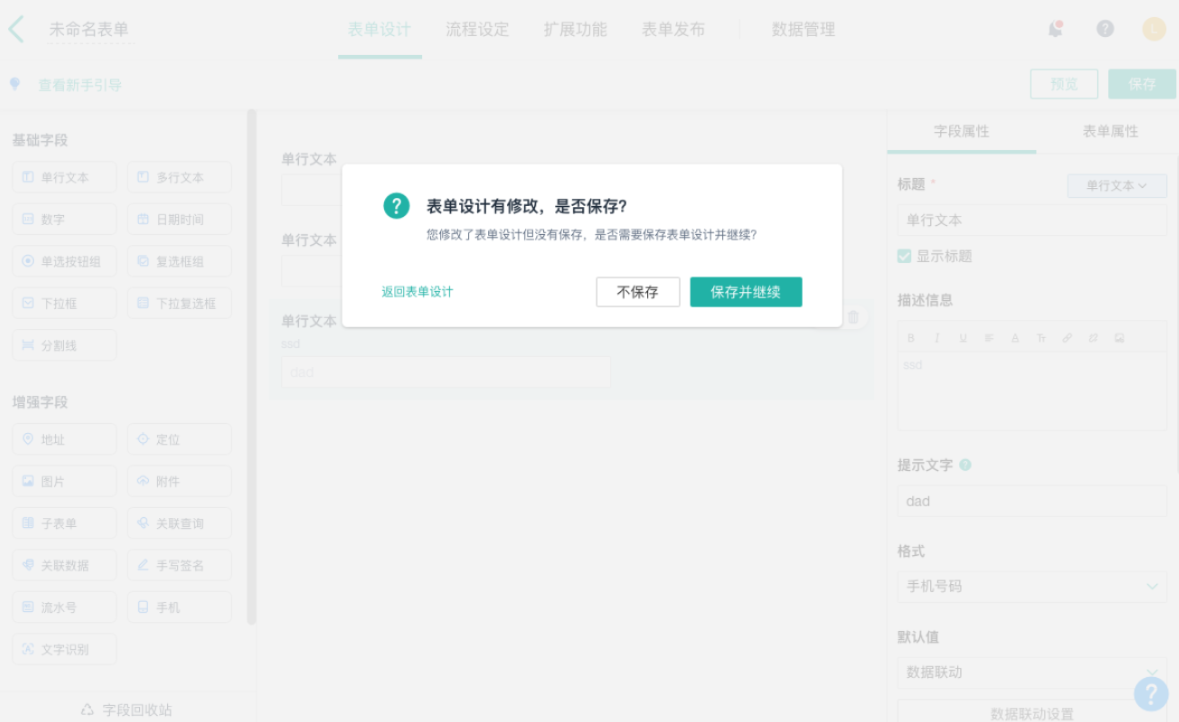Viewport: 1179px width, 722px height.
Task: Add the 文字识别 field
Action: (65, 649)
